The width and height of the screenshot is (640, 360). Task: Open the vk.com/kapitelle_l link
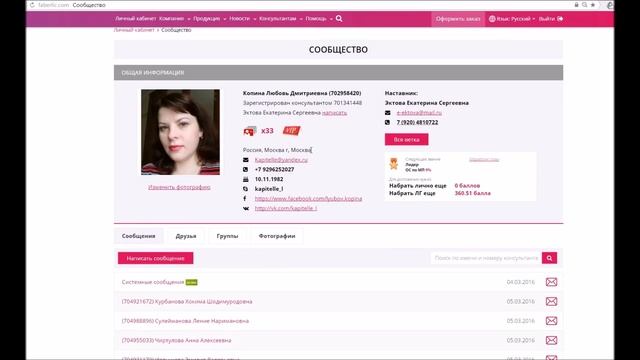click(x=286, y=208)
